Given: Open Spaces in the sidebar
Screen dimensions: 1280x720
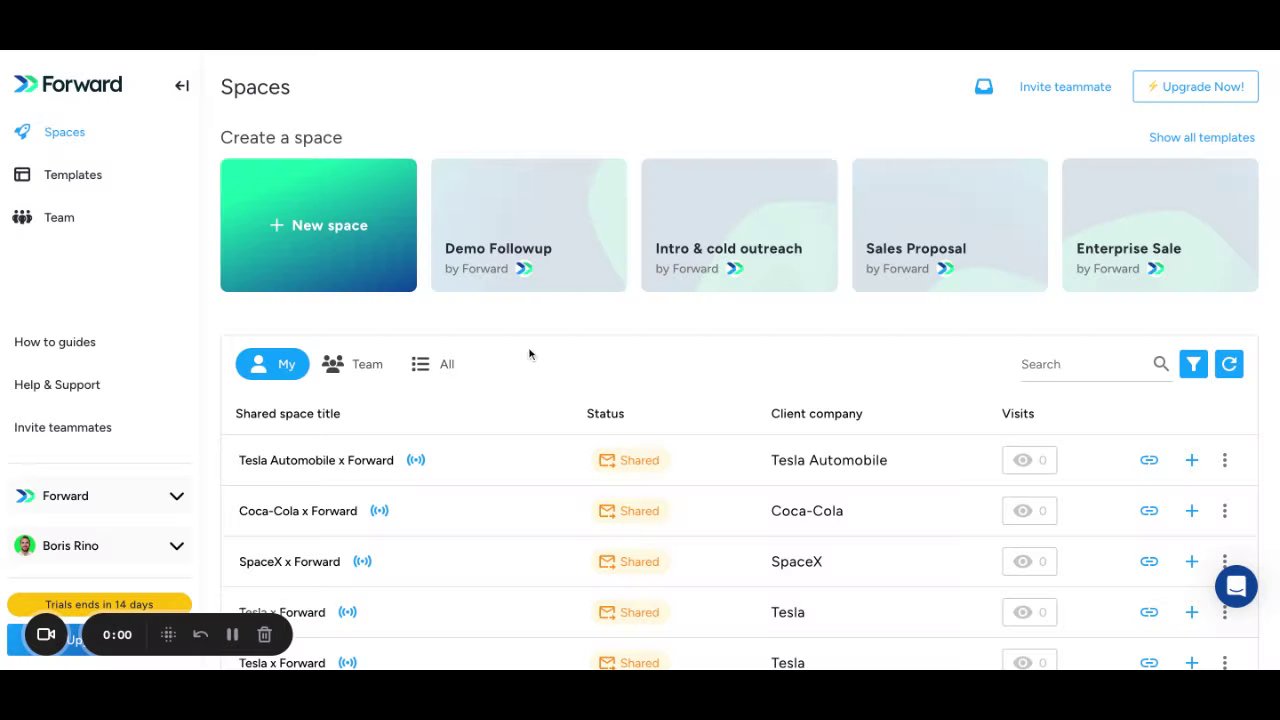Looking at the screenshot, I should click(64, 132).
